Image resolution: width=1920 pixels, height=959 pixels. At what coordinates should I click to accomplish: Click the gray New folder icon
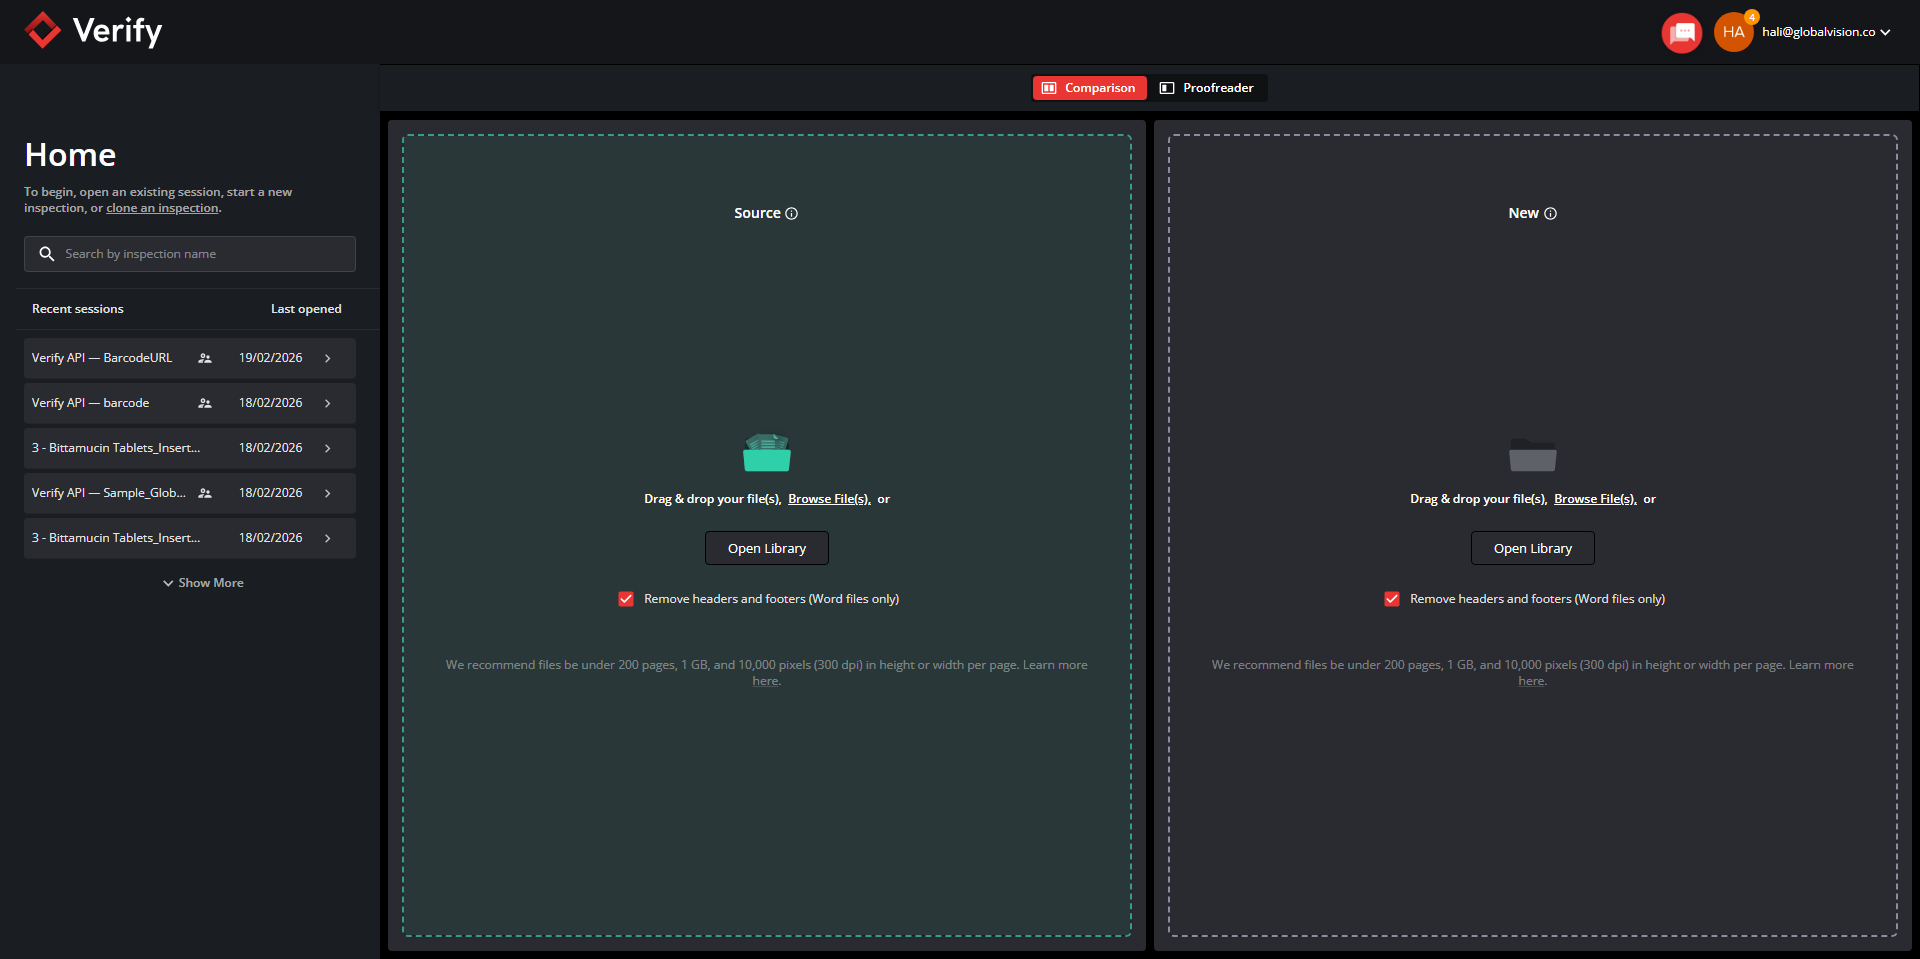(1533, 455)
